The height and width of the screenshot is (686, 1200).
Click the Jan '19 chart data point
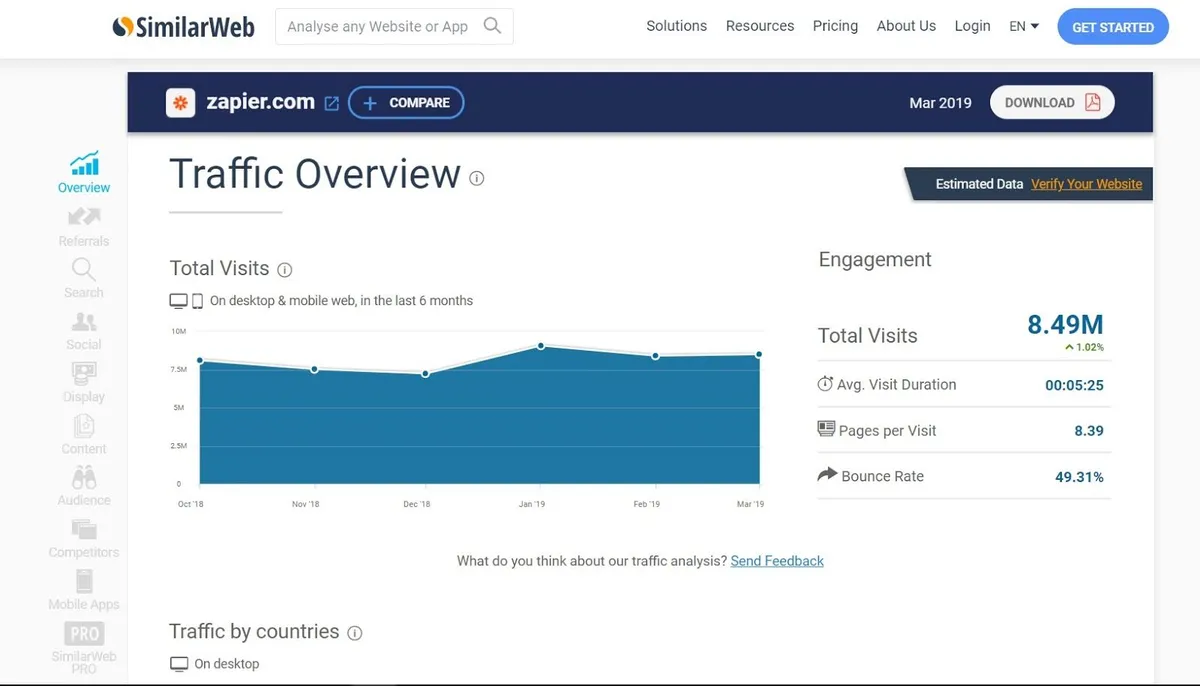coord(541,346)
